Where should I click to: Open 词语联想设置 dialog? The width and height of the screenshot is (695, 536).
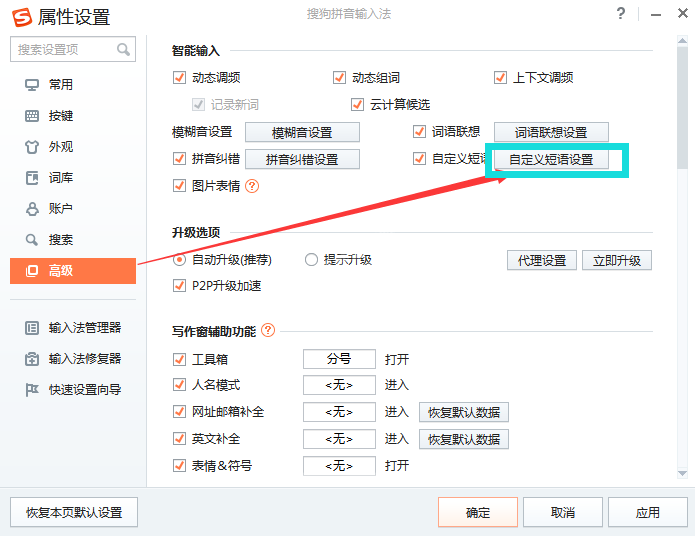click(x=551, y=132)
